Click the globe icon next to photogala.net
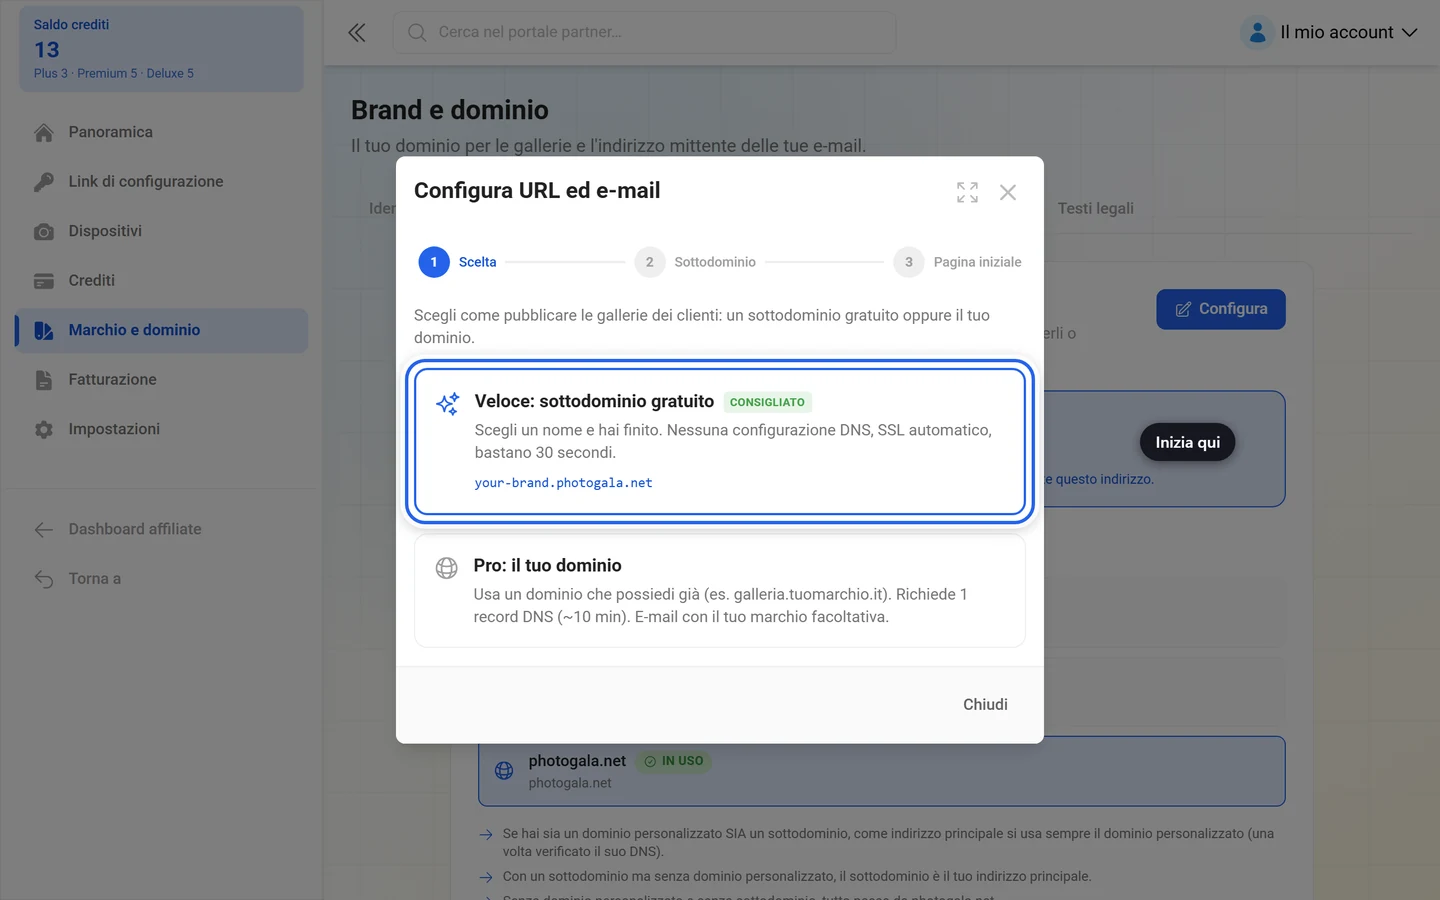 pyautogui.click(x=504, y=771)
